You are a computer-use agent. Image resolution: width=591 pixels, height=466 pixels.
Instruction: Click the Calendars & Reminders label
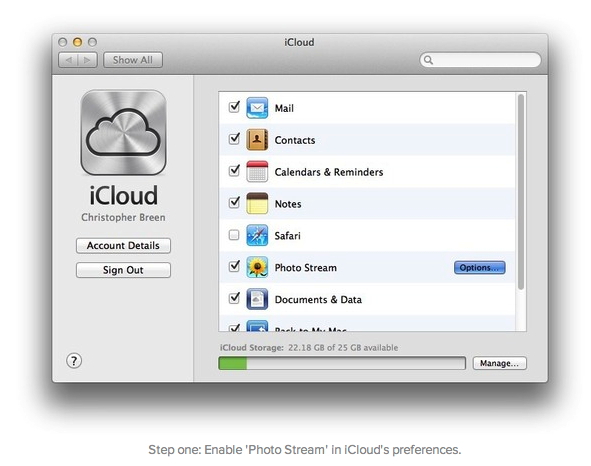pyautogui.click(x=329, y=172)
